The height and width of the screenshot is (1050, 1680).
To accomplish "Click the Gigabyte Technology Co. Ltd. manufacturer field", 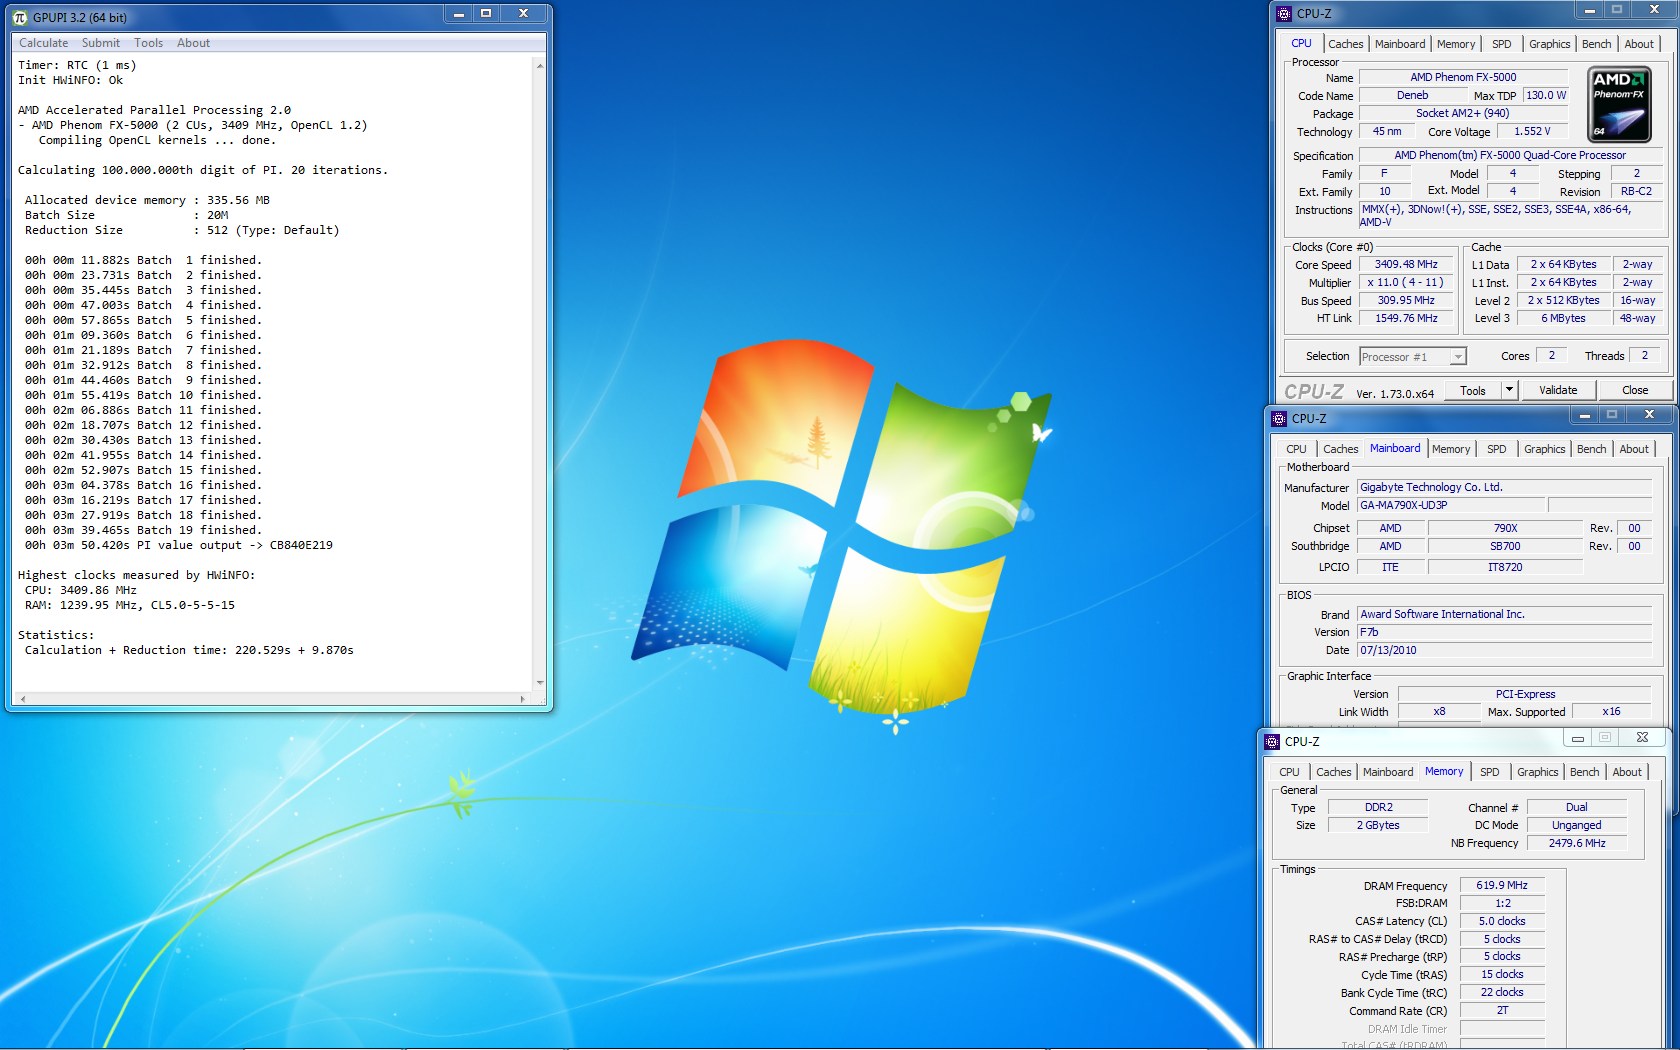I will point(1504,488).
